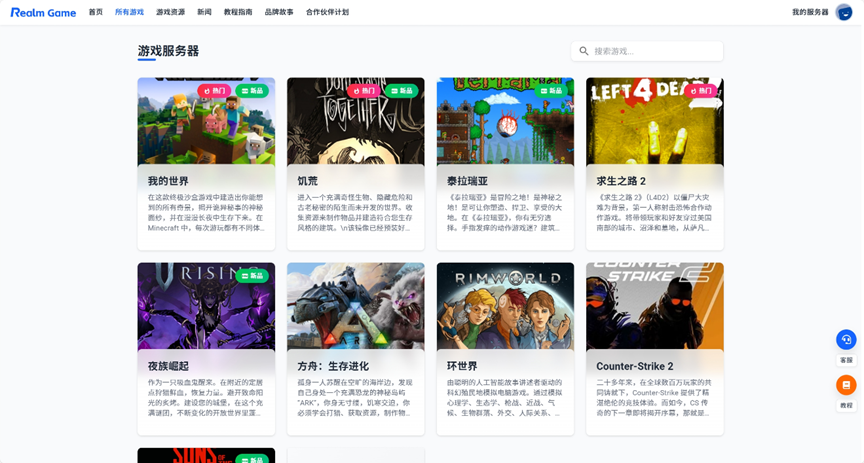Open the 饥荒 title
This screenshot has width=864, height=463.
(x=307, y=181)
